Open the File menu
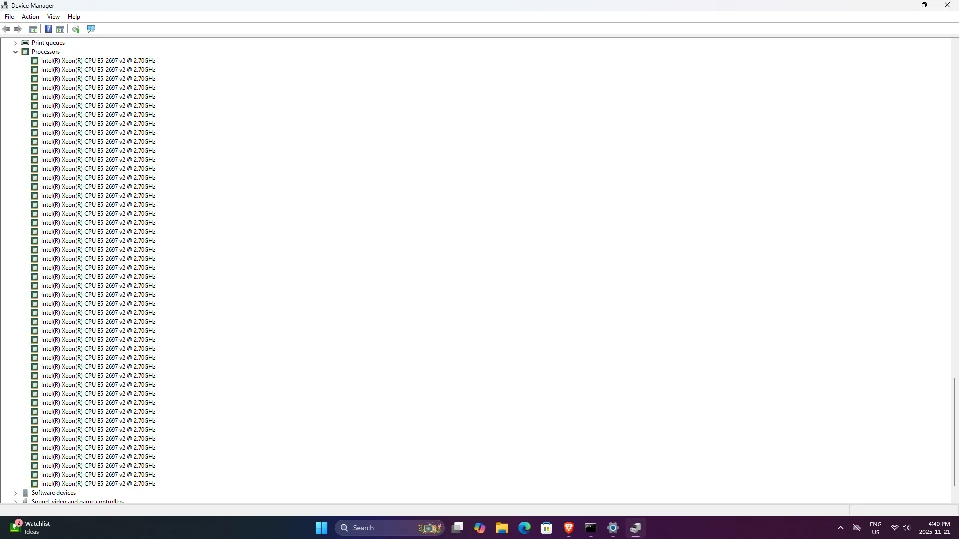This screenshot has width=959, height=539. pos(9,17)
